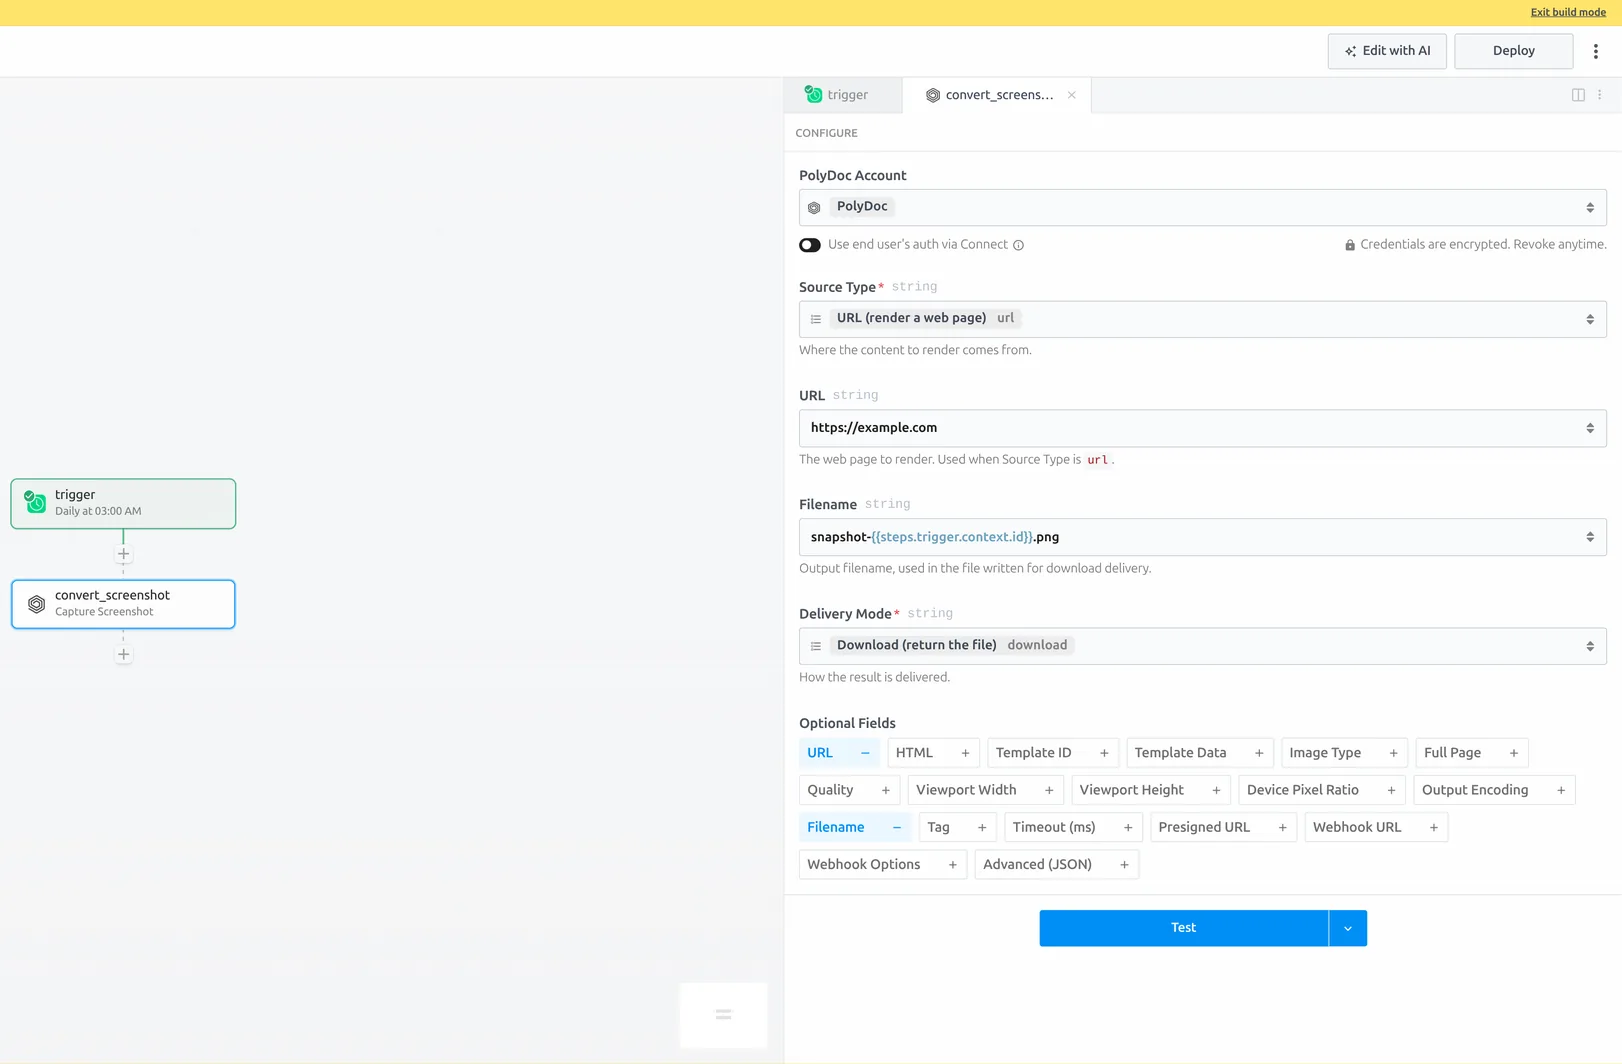The image size is (1622, 1064).
Task: Add the Template Data optional field
Action: (1259, 753)
